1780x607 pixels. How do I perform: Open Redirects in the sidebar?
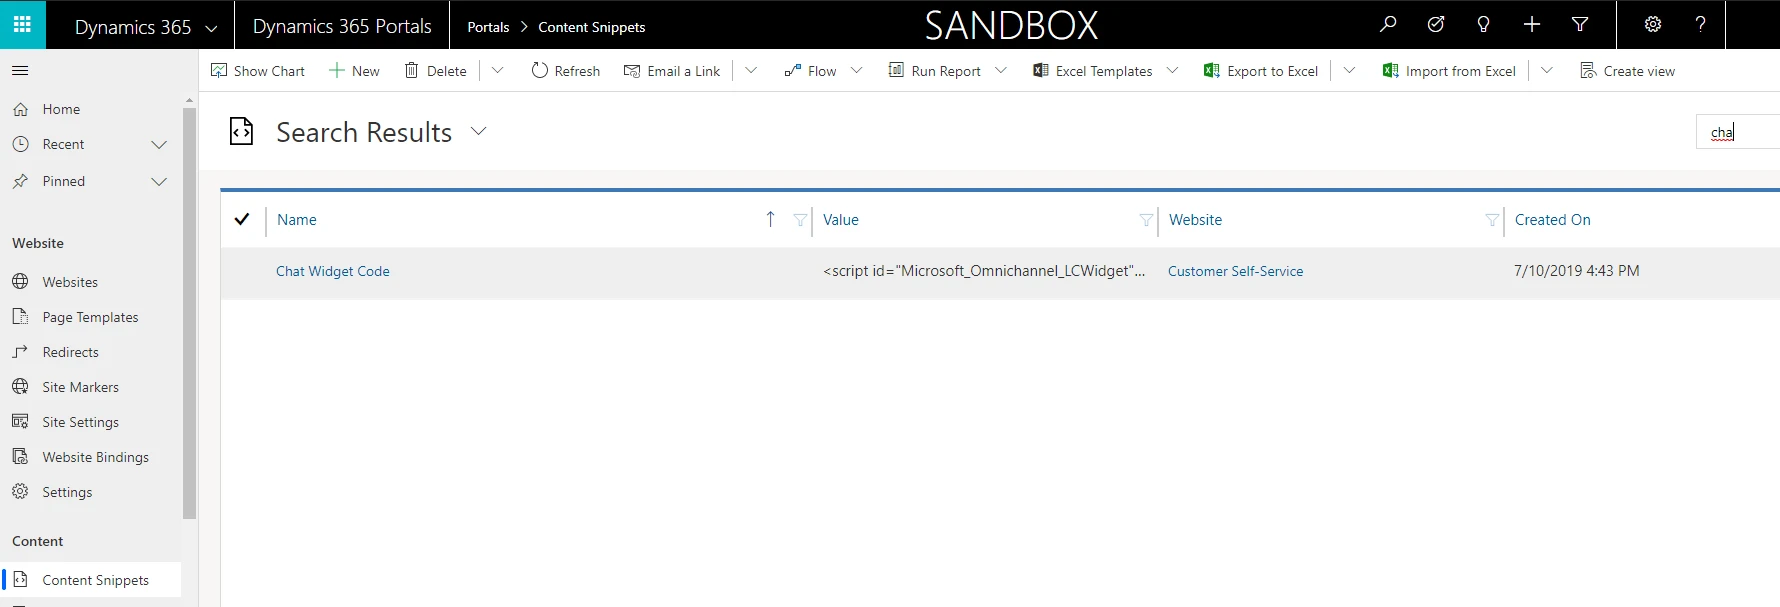pos(70,352)
